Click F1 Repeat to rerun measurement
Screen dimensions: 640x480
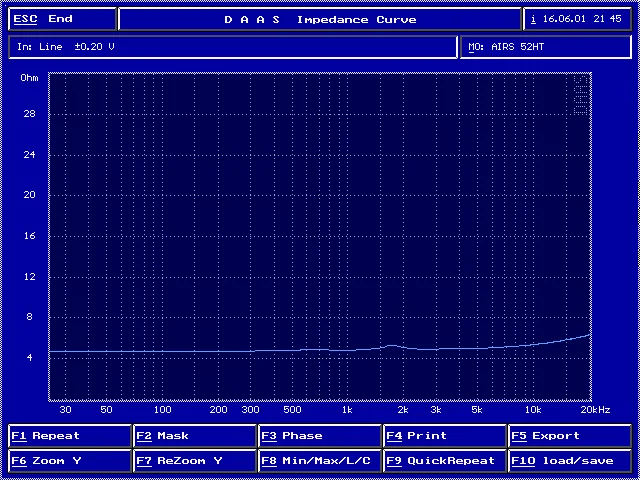tap(70, 436)
